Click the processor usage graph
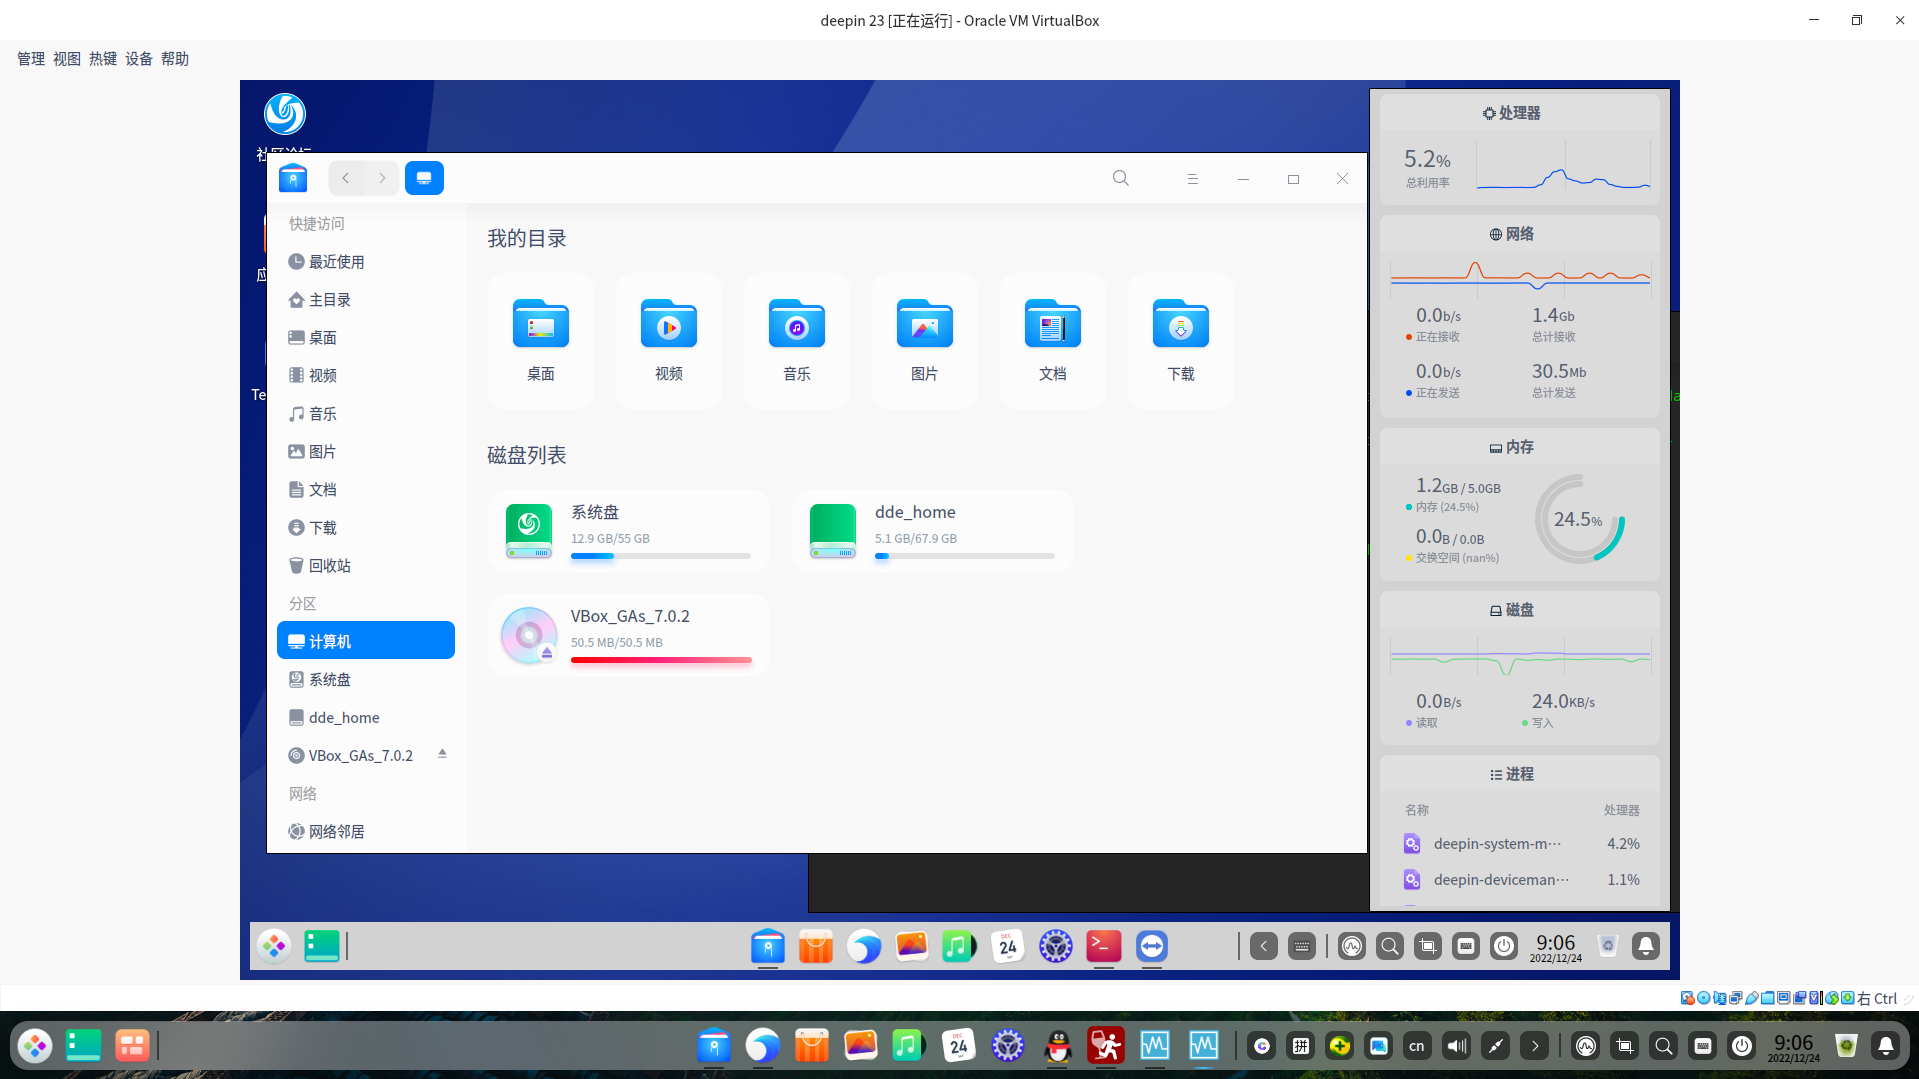Screen dimensions: 1919x1079 click(1563, 166)
